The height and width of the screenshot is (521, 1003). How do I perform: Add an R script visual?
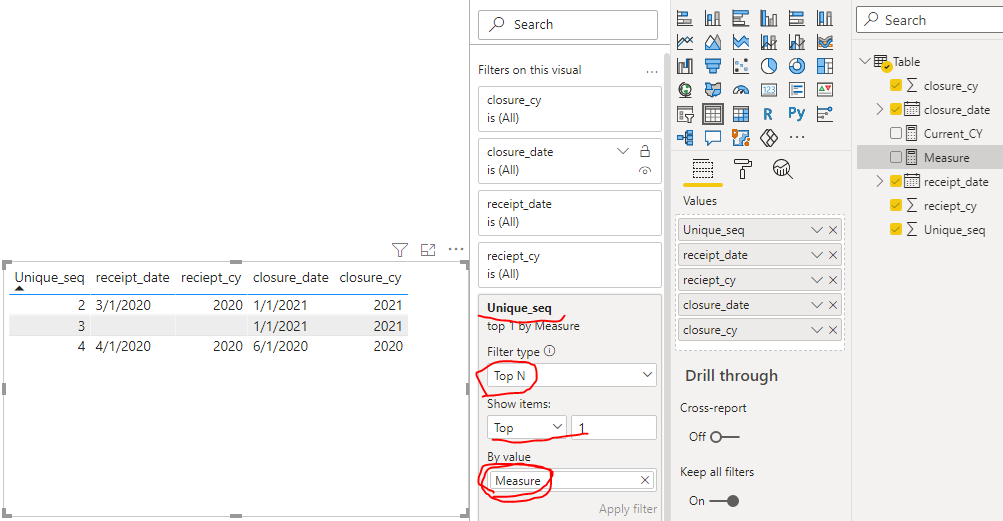click(x=769, y=114)
